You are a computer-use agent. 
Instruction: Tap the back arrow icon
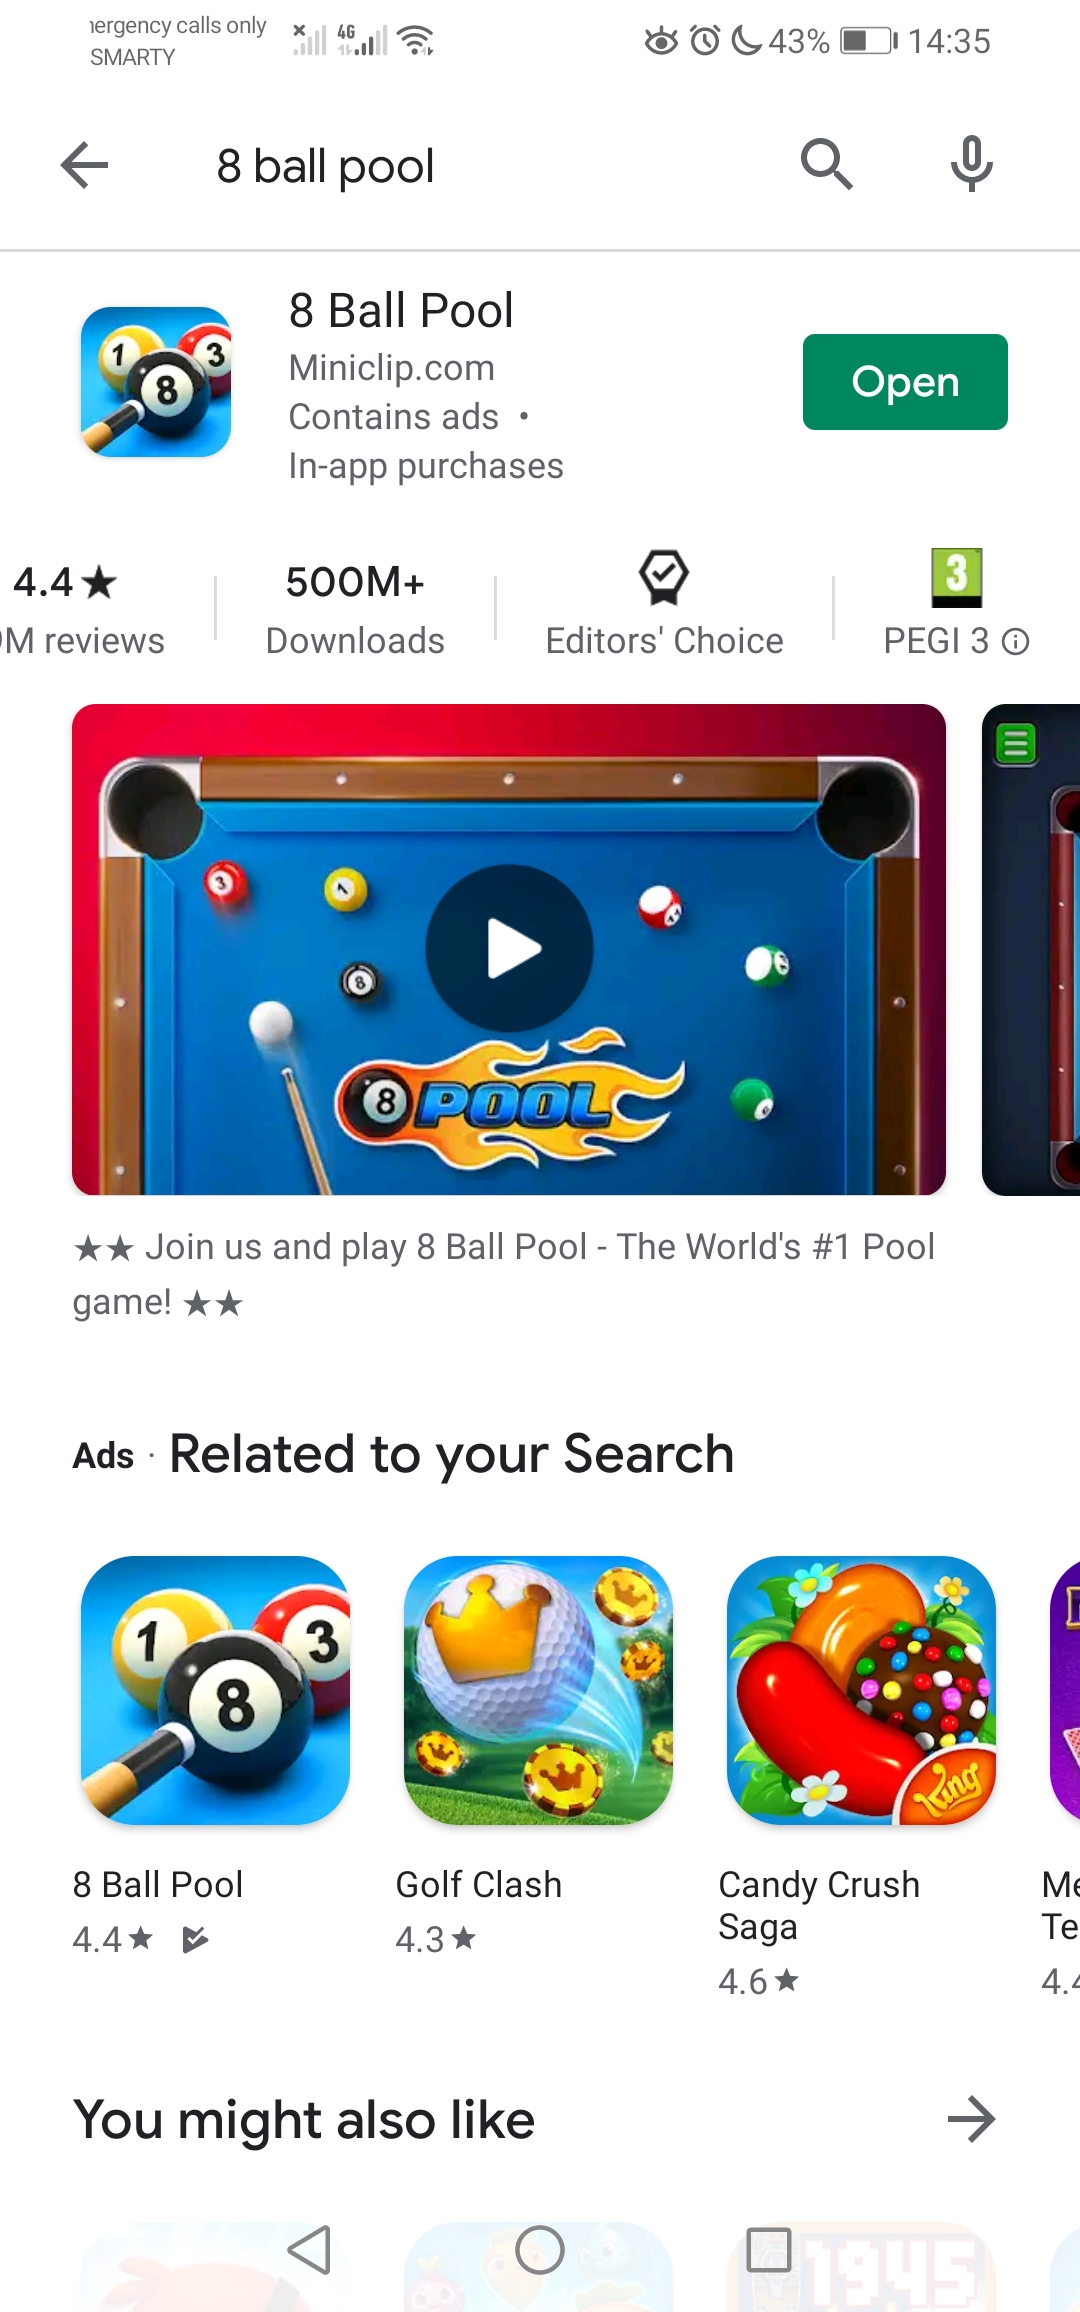[x=84, y=165]
